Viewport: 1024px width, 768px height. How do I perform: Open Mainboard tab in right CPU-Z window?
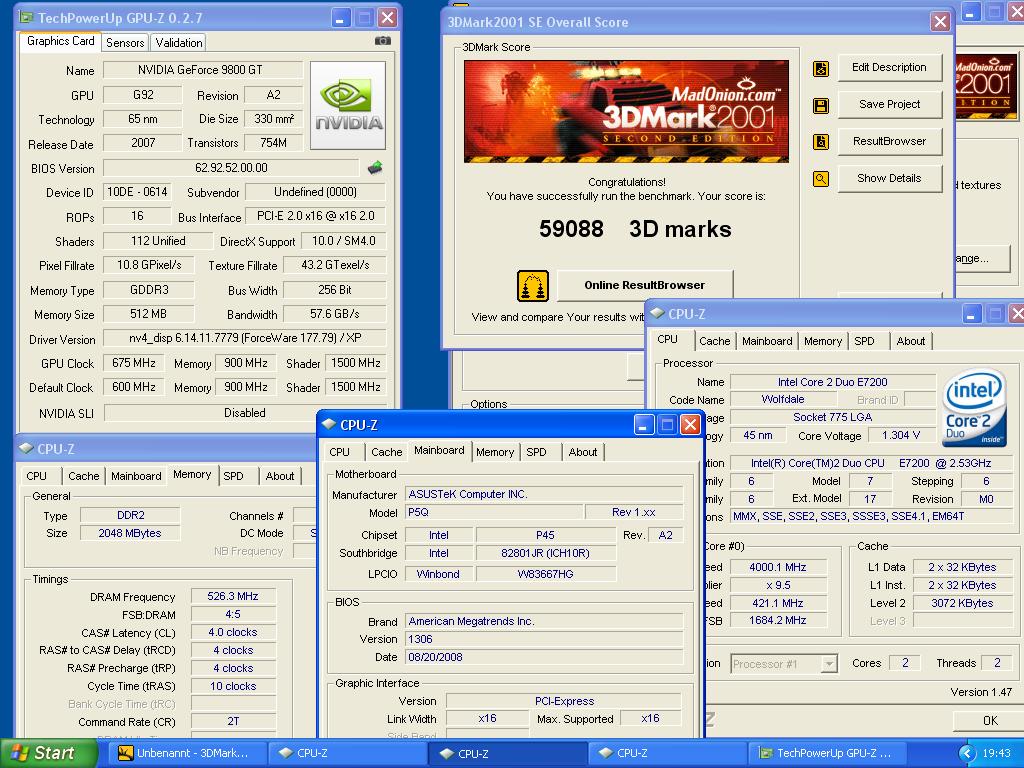[767, 341]
